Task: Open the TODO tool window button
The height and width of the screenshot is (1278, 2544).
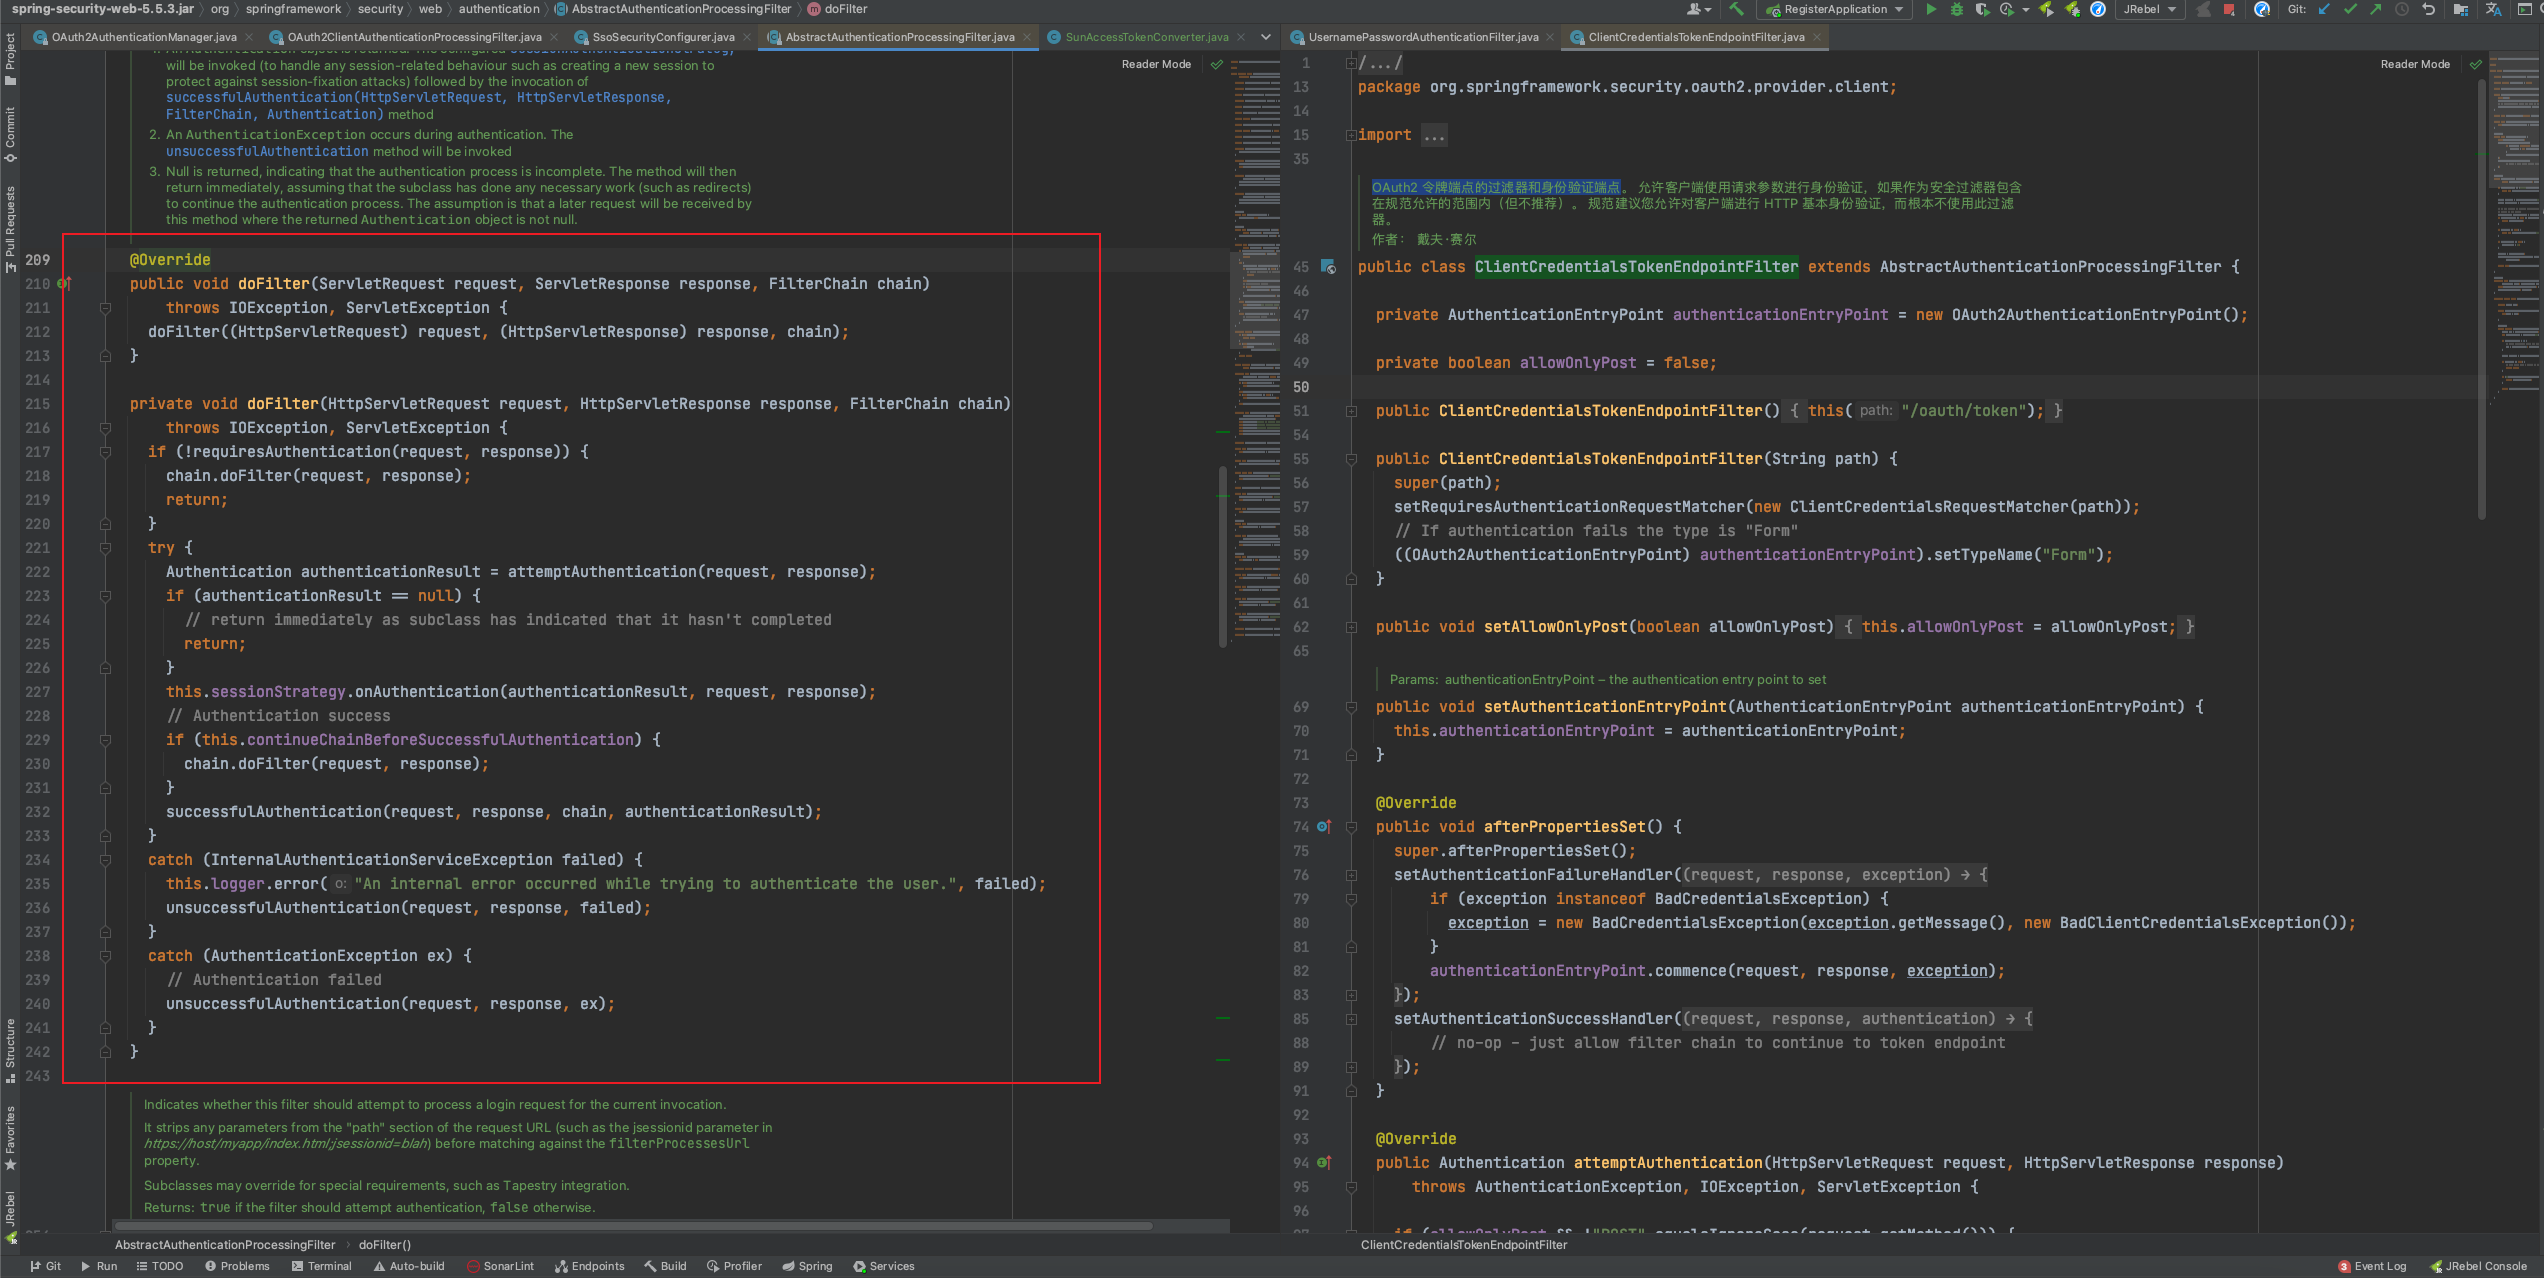Action: [x=160, y=1266]
